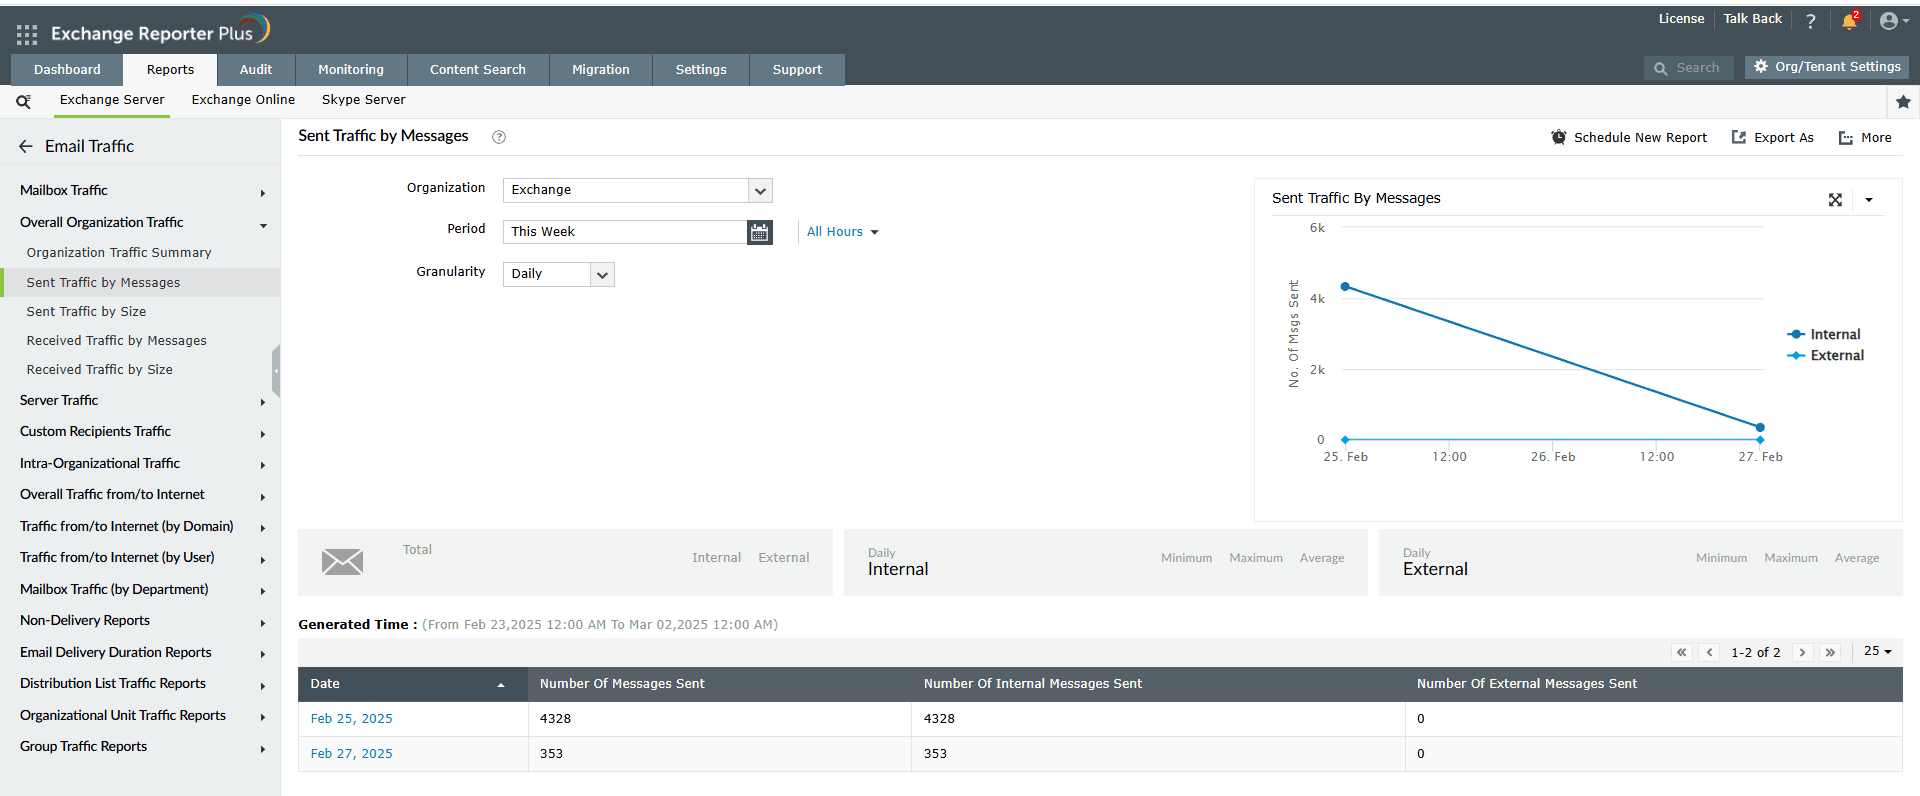
Task: Collapse the left sidebar panel handle
Action: pos(276,371)
